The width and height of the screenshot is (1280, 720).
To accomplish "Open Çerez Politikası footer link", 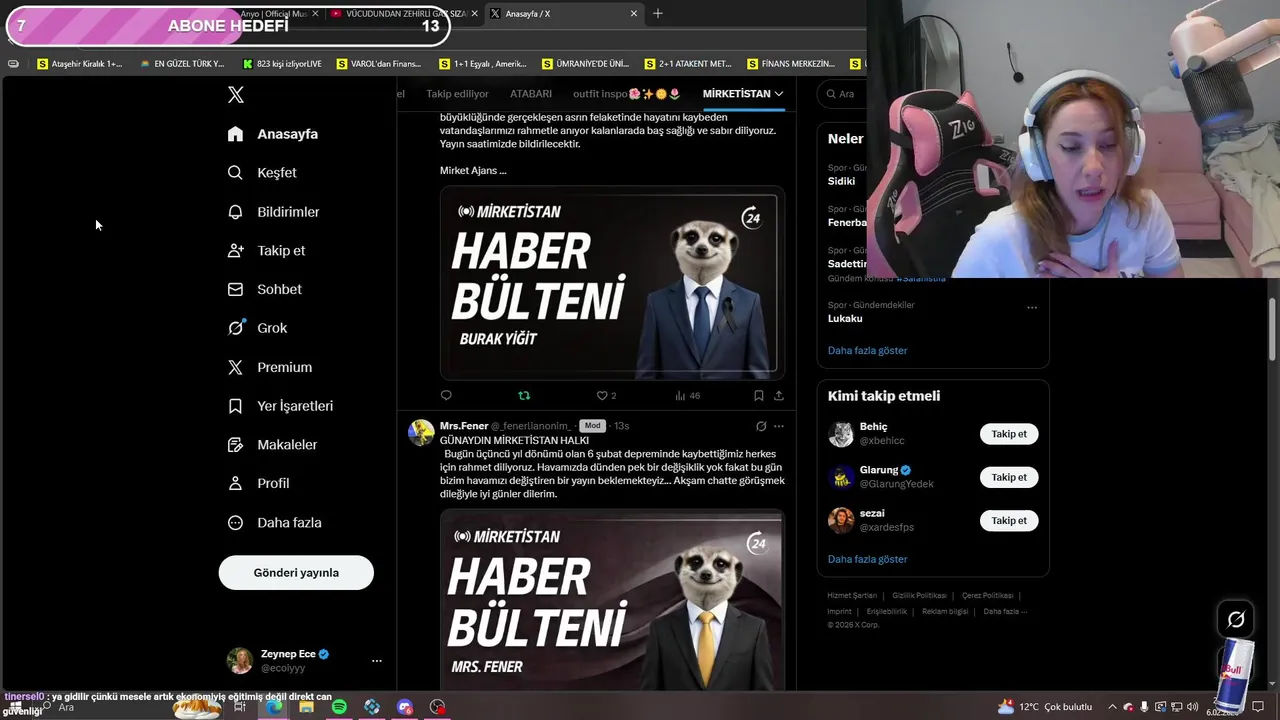I will [x=987, y=595].
